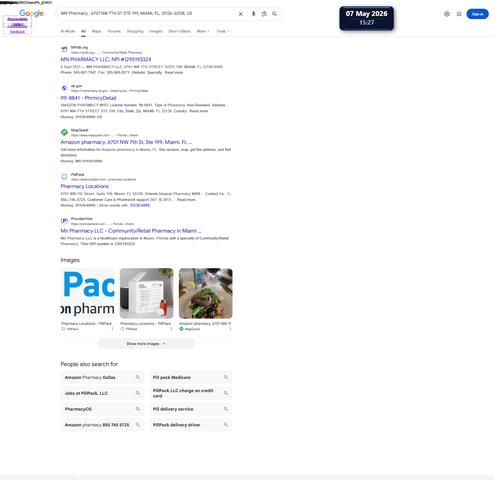Click the MapQuest source icon under third image
This screenshot has width=500, height=480.
click(181, 329)
